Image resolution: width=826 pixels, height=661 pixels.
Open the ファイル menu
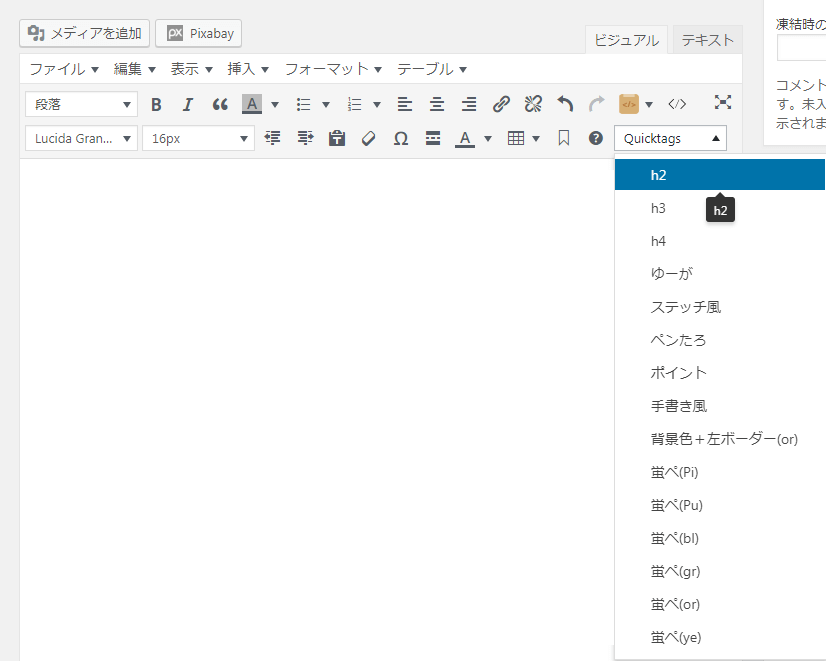coord(64,69)
